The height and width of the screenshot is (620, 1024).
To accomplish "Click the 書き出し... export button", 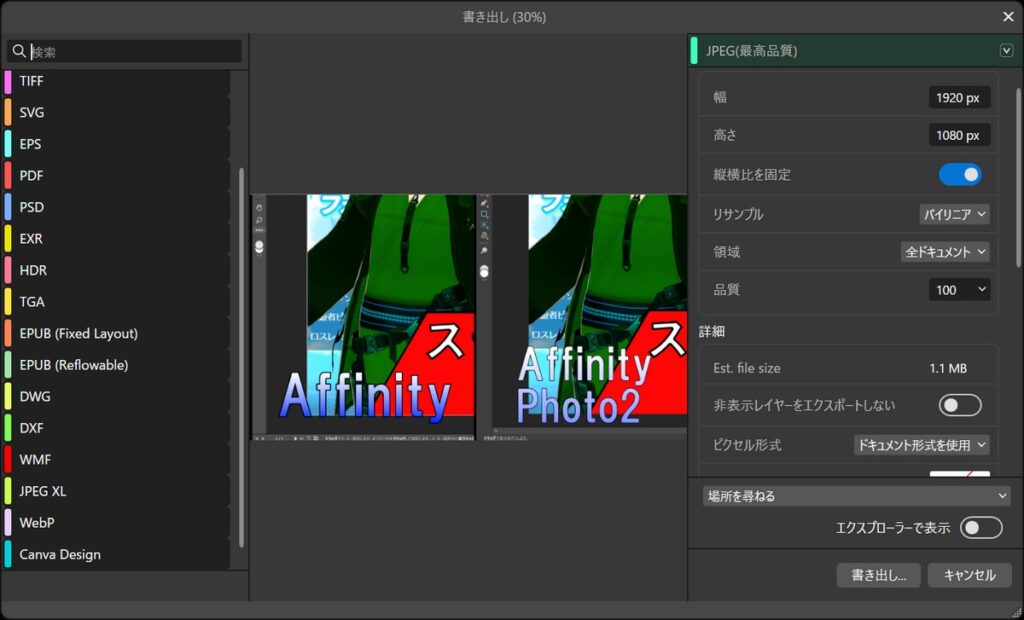I will click(x=878, y=575).
